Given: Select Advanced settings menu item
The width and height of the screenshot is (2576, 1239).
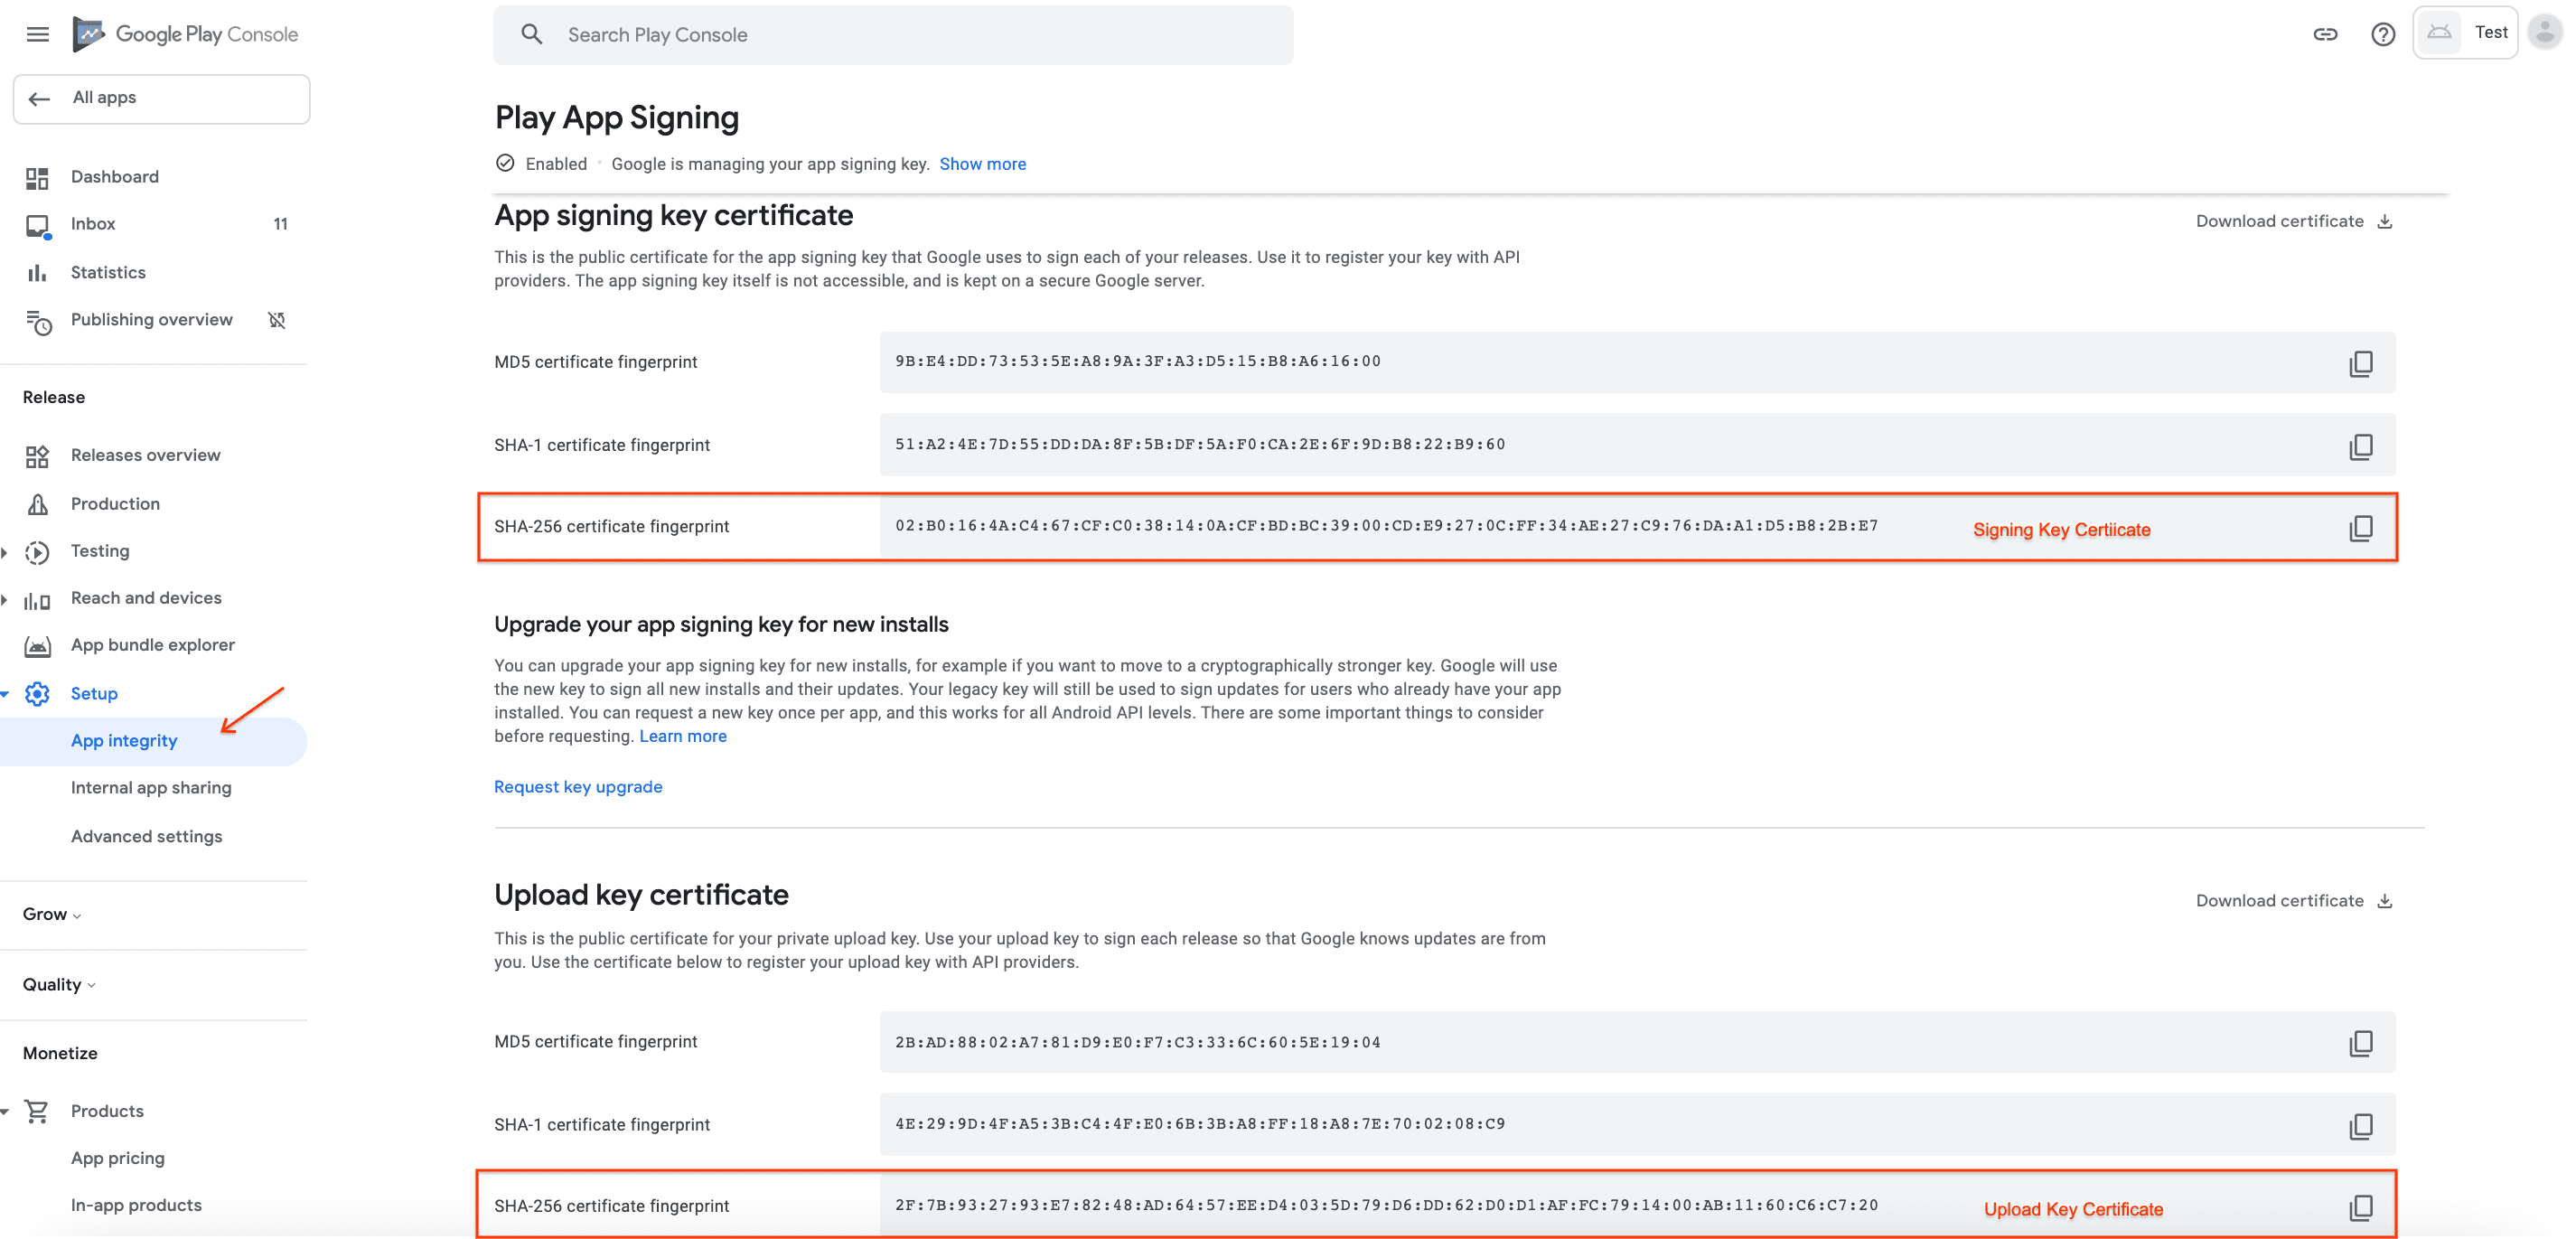Looking at the screenshot, I should tap(145, 835).
